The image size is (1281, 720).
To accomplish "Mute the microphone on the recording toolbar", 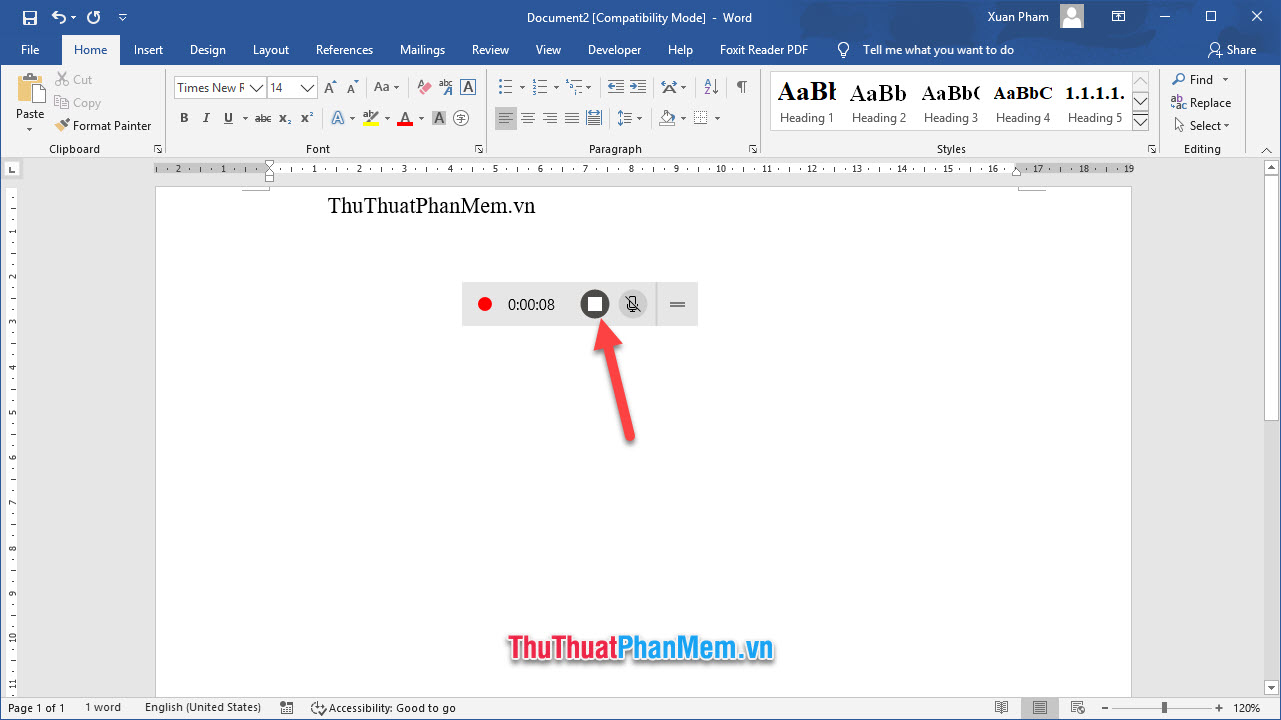I will pos(633,304).
